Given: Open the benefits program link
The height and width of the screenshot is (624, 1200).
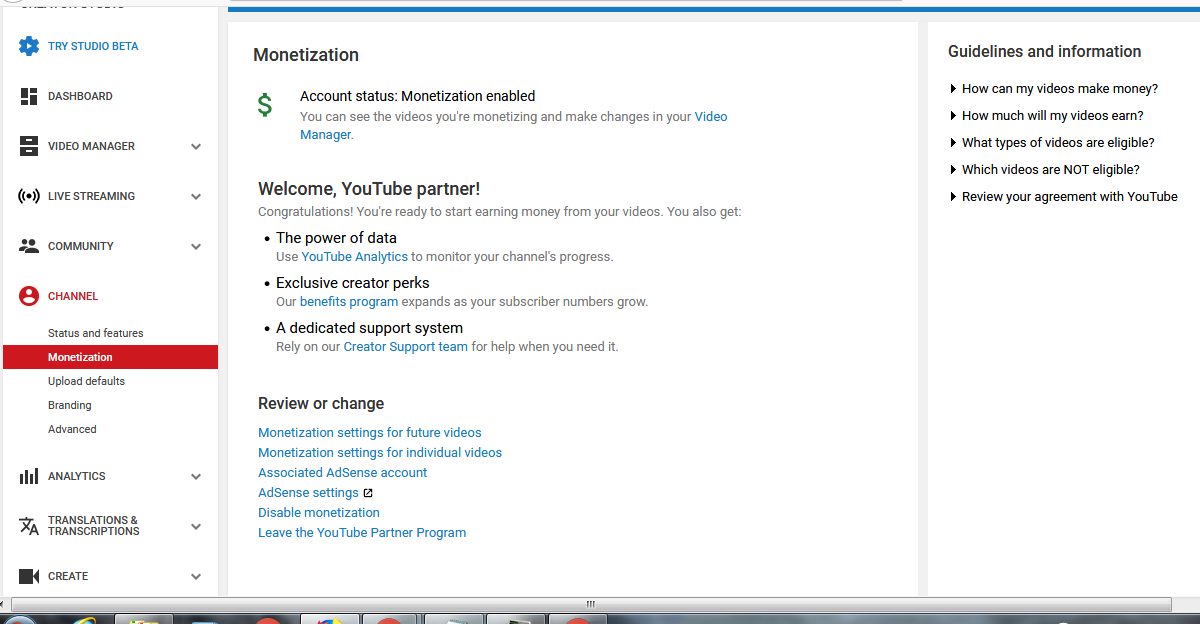Looking at the screenshot, I should pos(349,302).
